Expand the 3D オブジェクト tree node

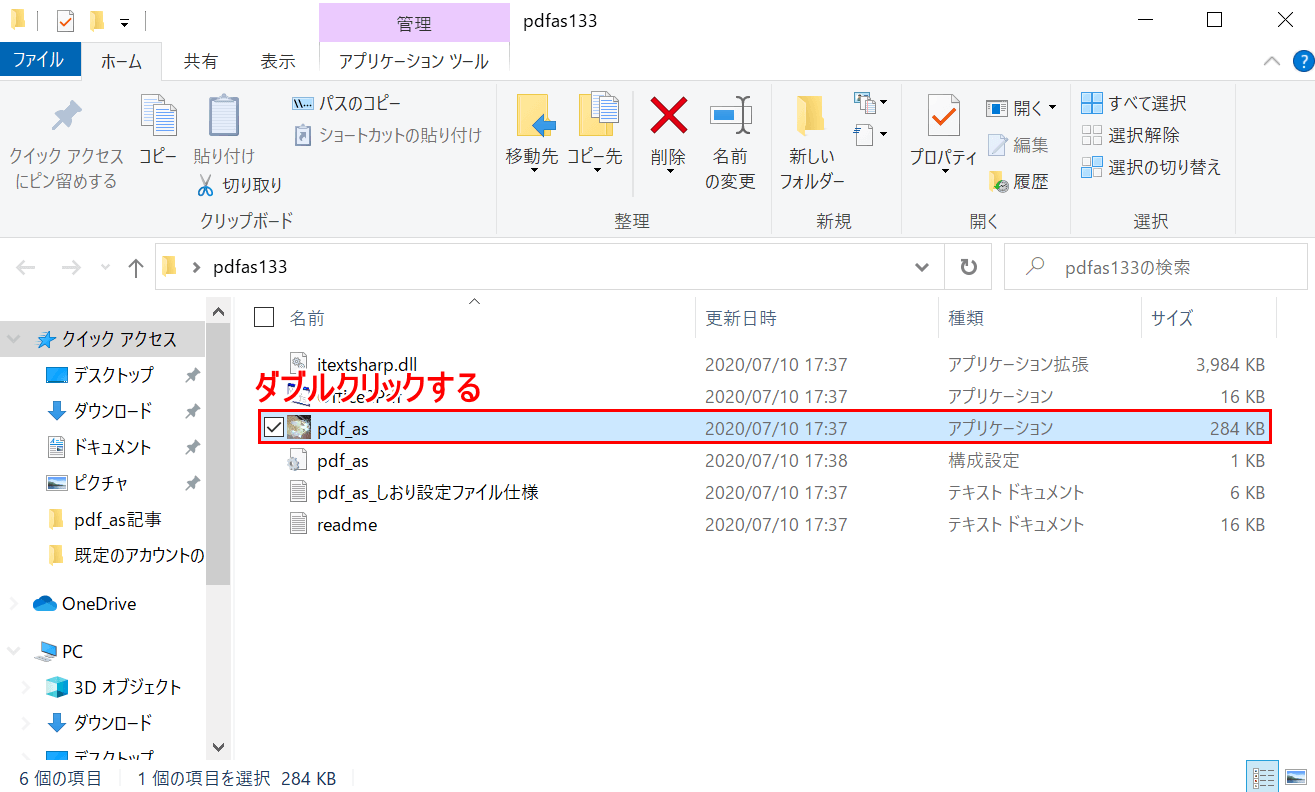[x=27, y=687]
